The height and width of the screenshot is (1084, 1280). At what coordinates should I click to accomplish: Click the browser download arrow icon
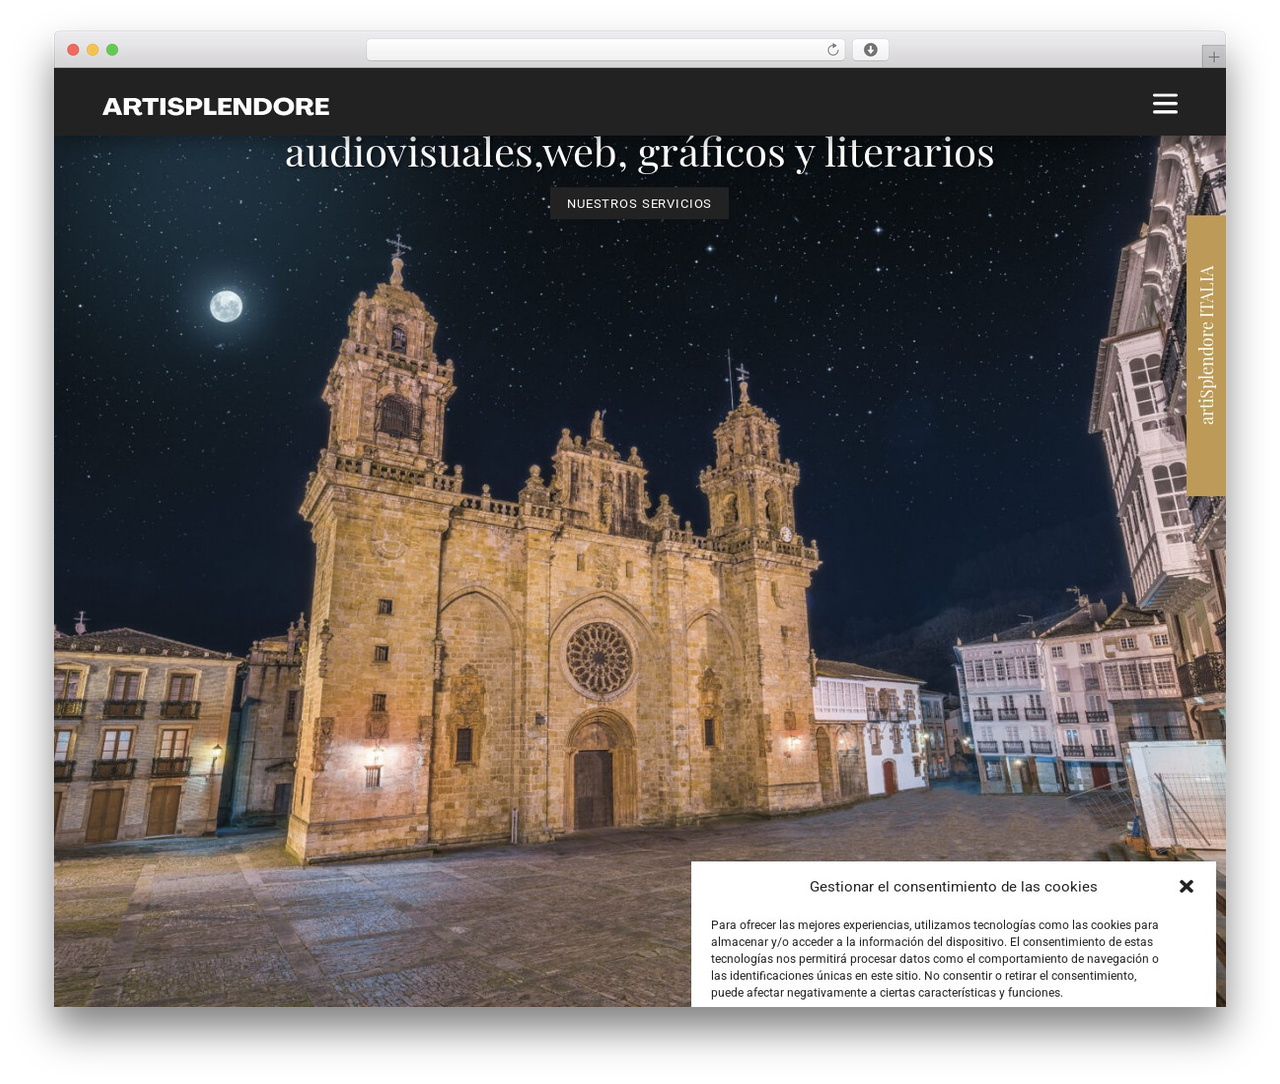click(870, 50)
